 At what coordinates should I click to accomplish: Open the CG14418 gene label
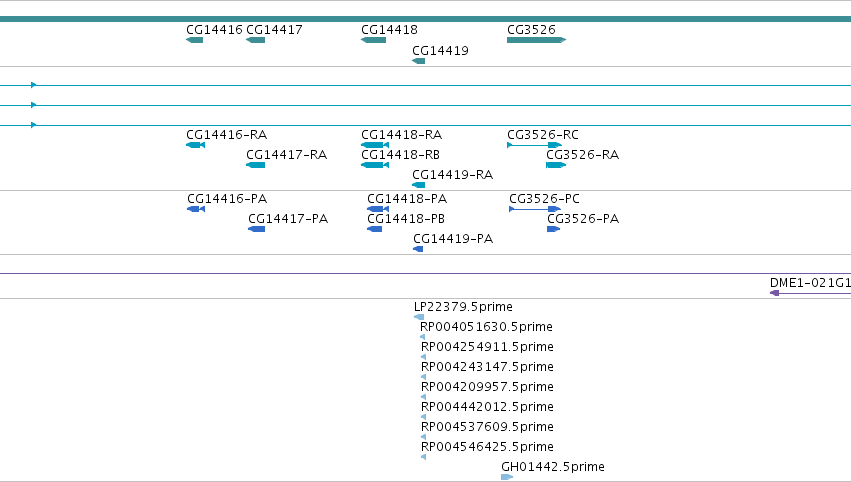pos(389,30)
